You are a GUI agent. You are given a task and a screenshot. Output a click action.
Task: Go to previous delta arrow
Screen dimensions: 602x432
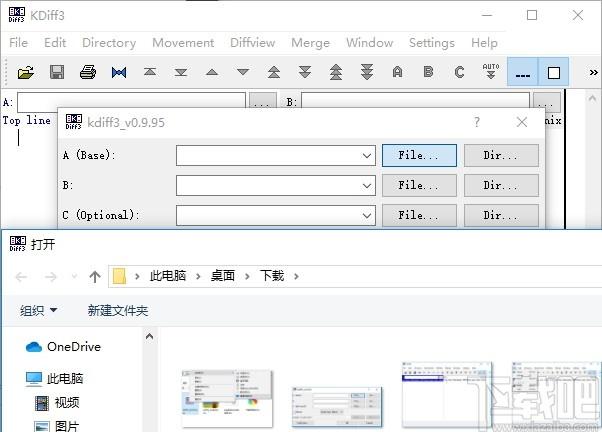pos(212,72)
